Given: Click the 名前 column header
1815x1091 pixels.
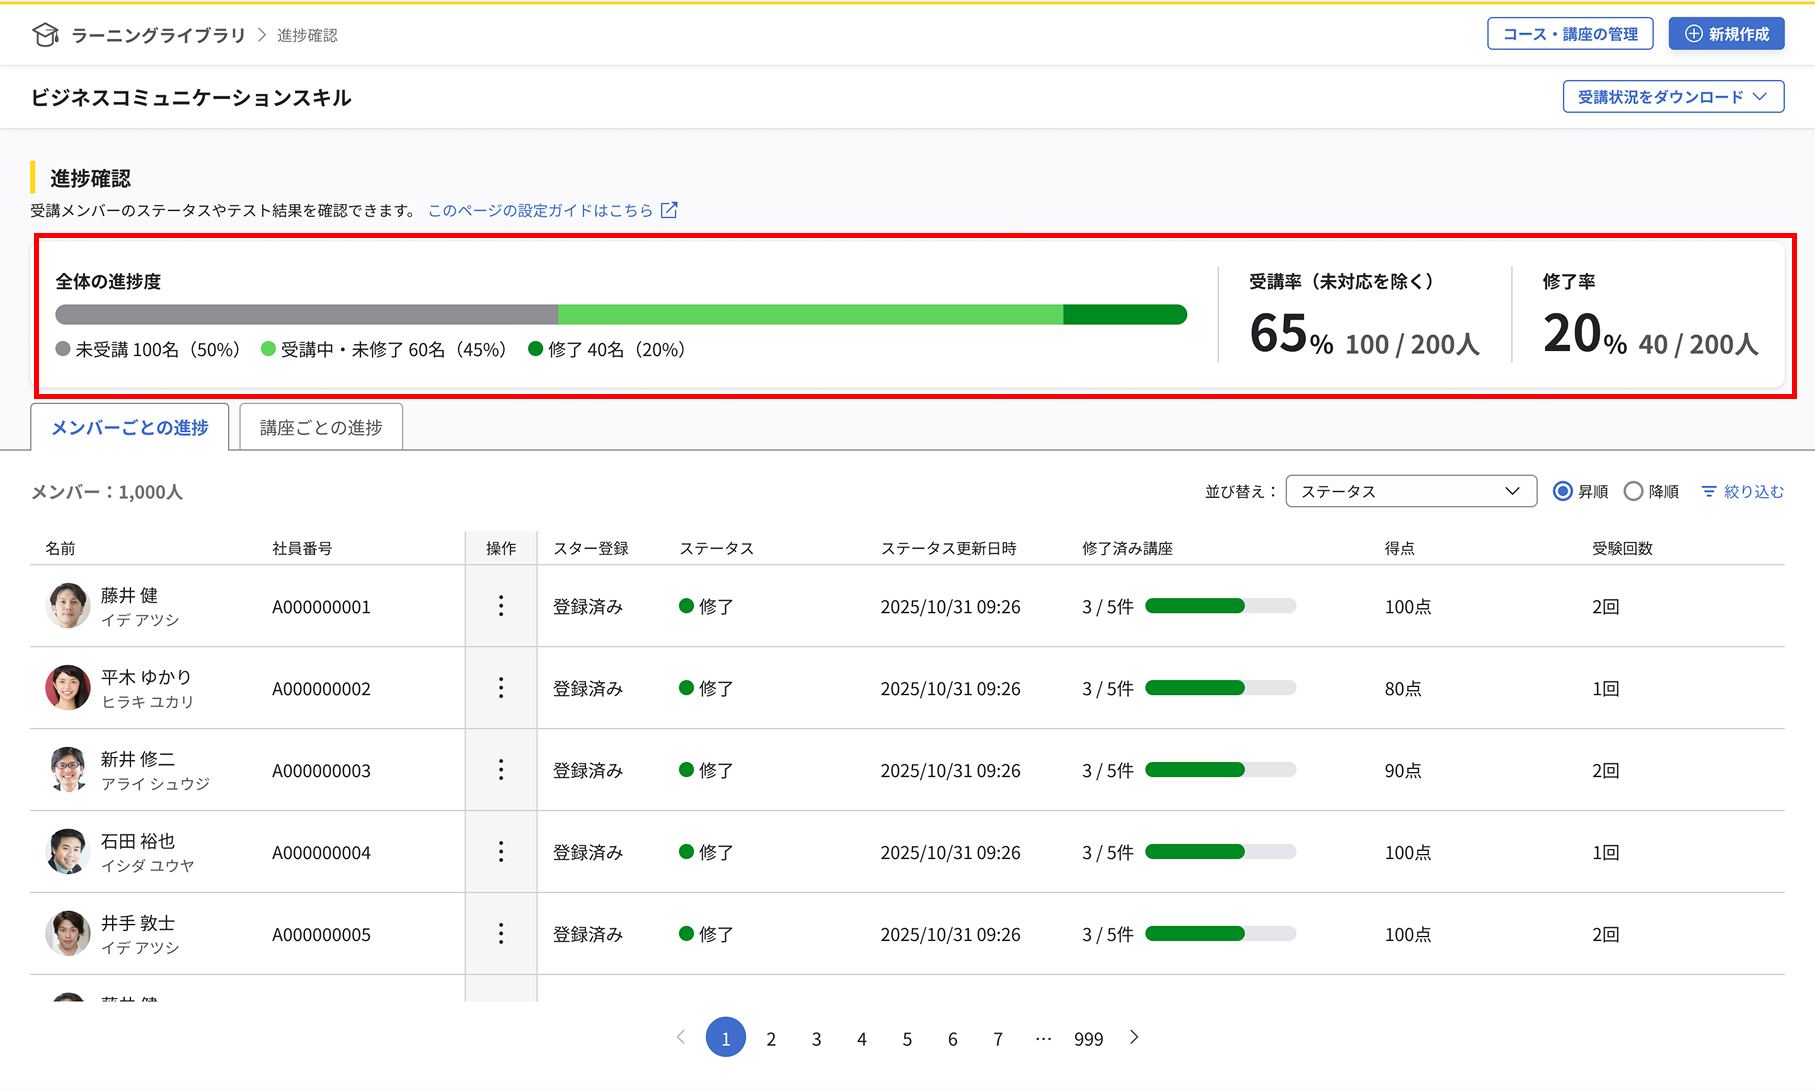Looking at the screenshot, I should (x=60, y=548).
